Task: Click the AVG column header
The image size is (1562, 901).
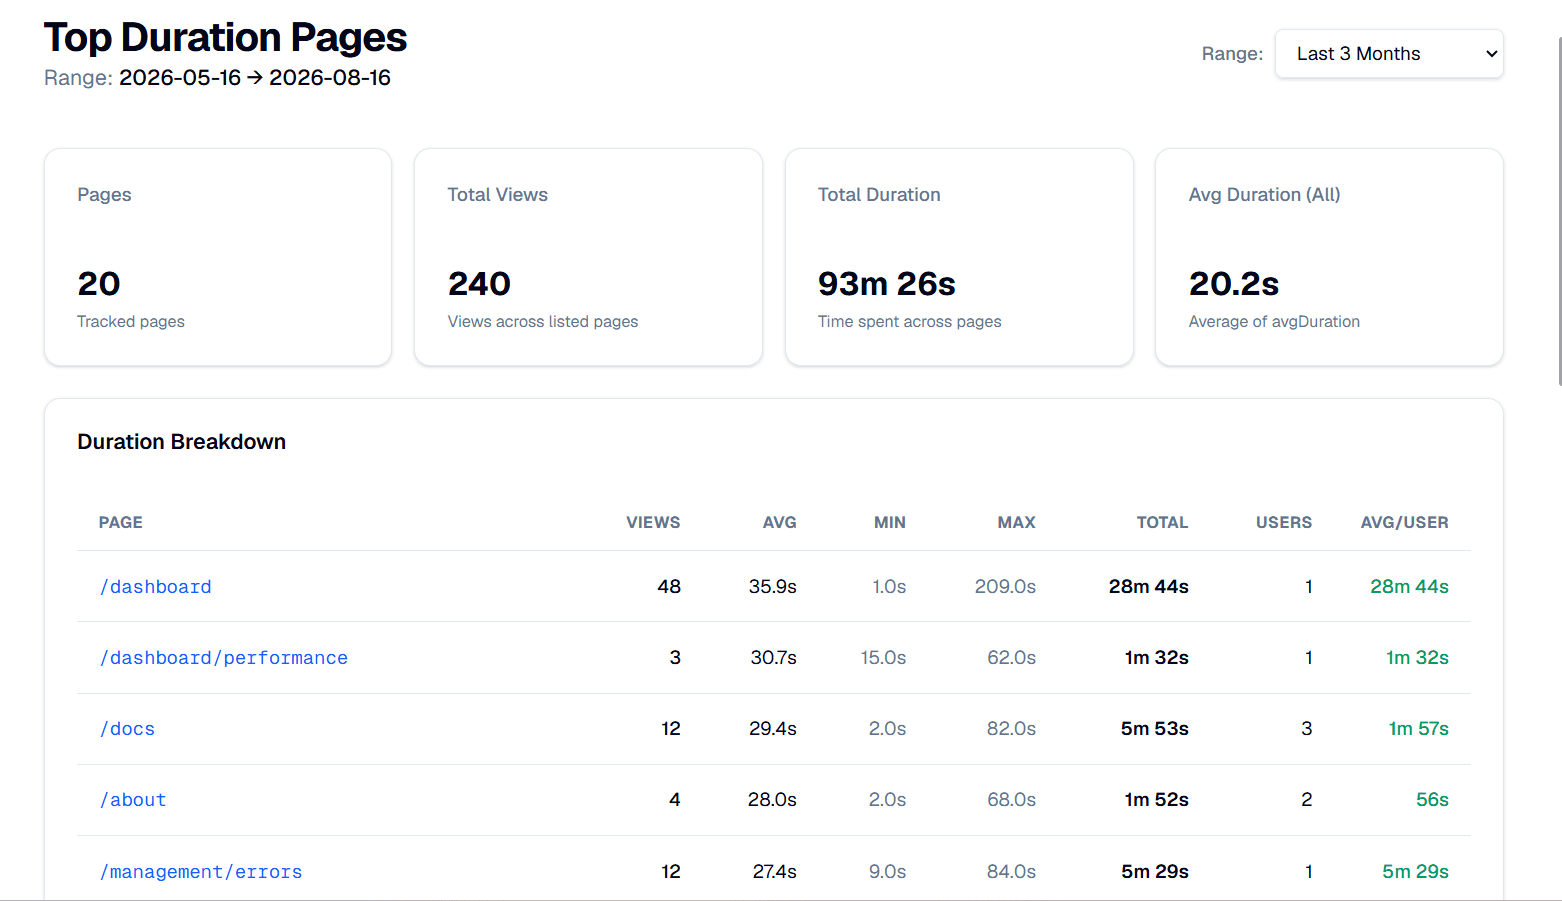Action: click(x=780, y=522)
